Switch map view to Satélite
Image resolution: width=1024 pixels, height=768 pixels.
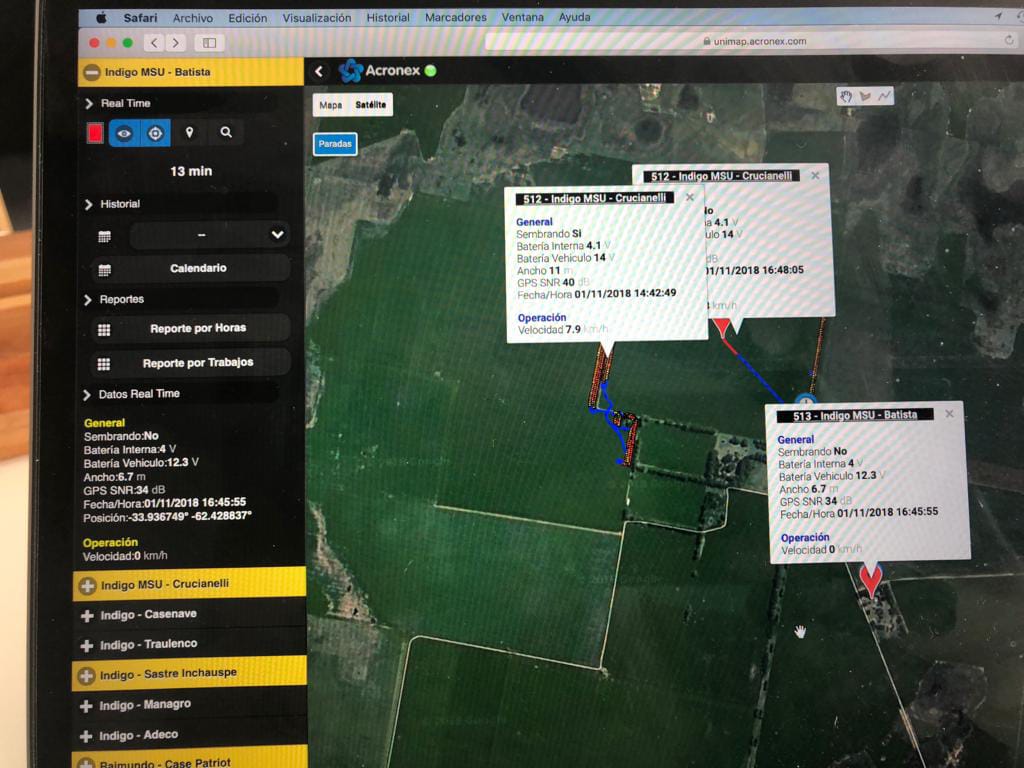coord(370,105)
